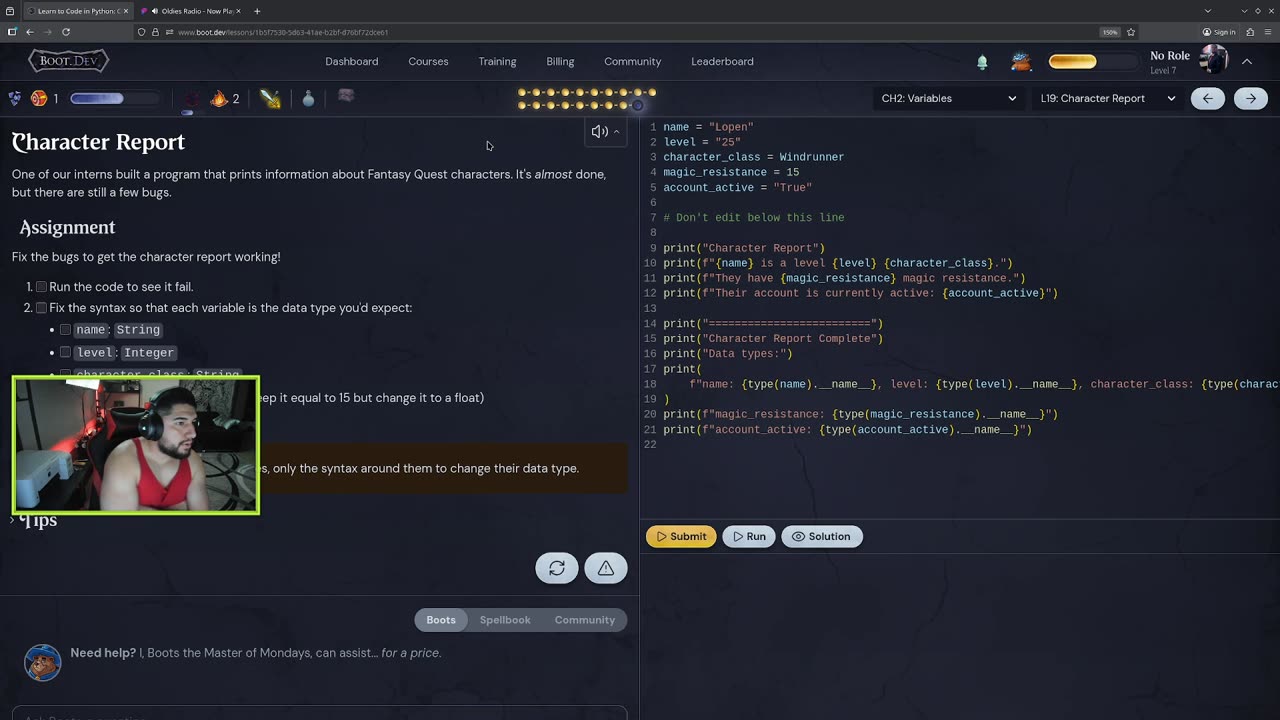Toggle the lesson audio speaker
The height and width of the screenshot is (720, 1280).
click(x=599, y=132)
